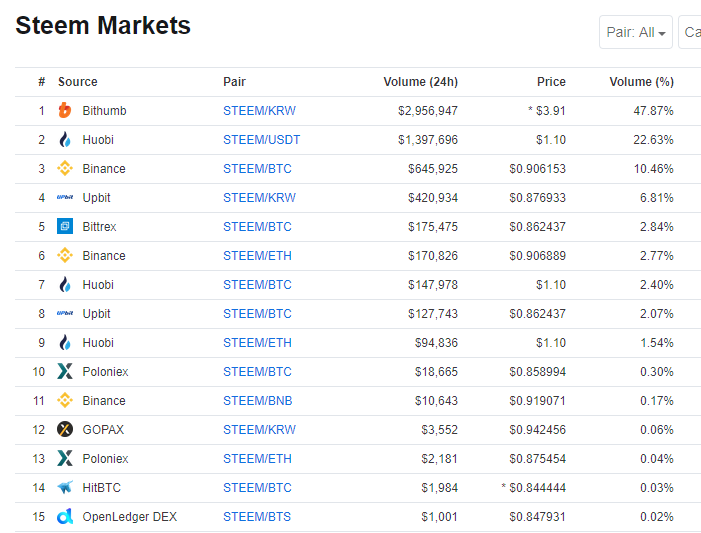The image size is (701, 533).
Task: Open Binance STEEM/ETH link in row 6
Action: [x=257, y=256]
